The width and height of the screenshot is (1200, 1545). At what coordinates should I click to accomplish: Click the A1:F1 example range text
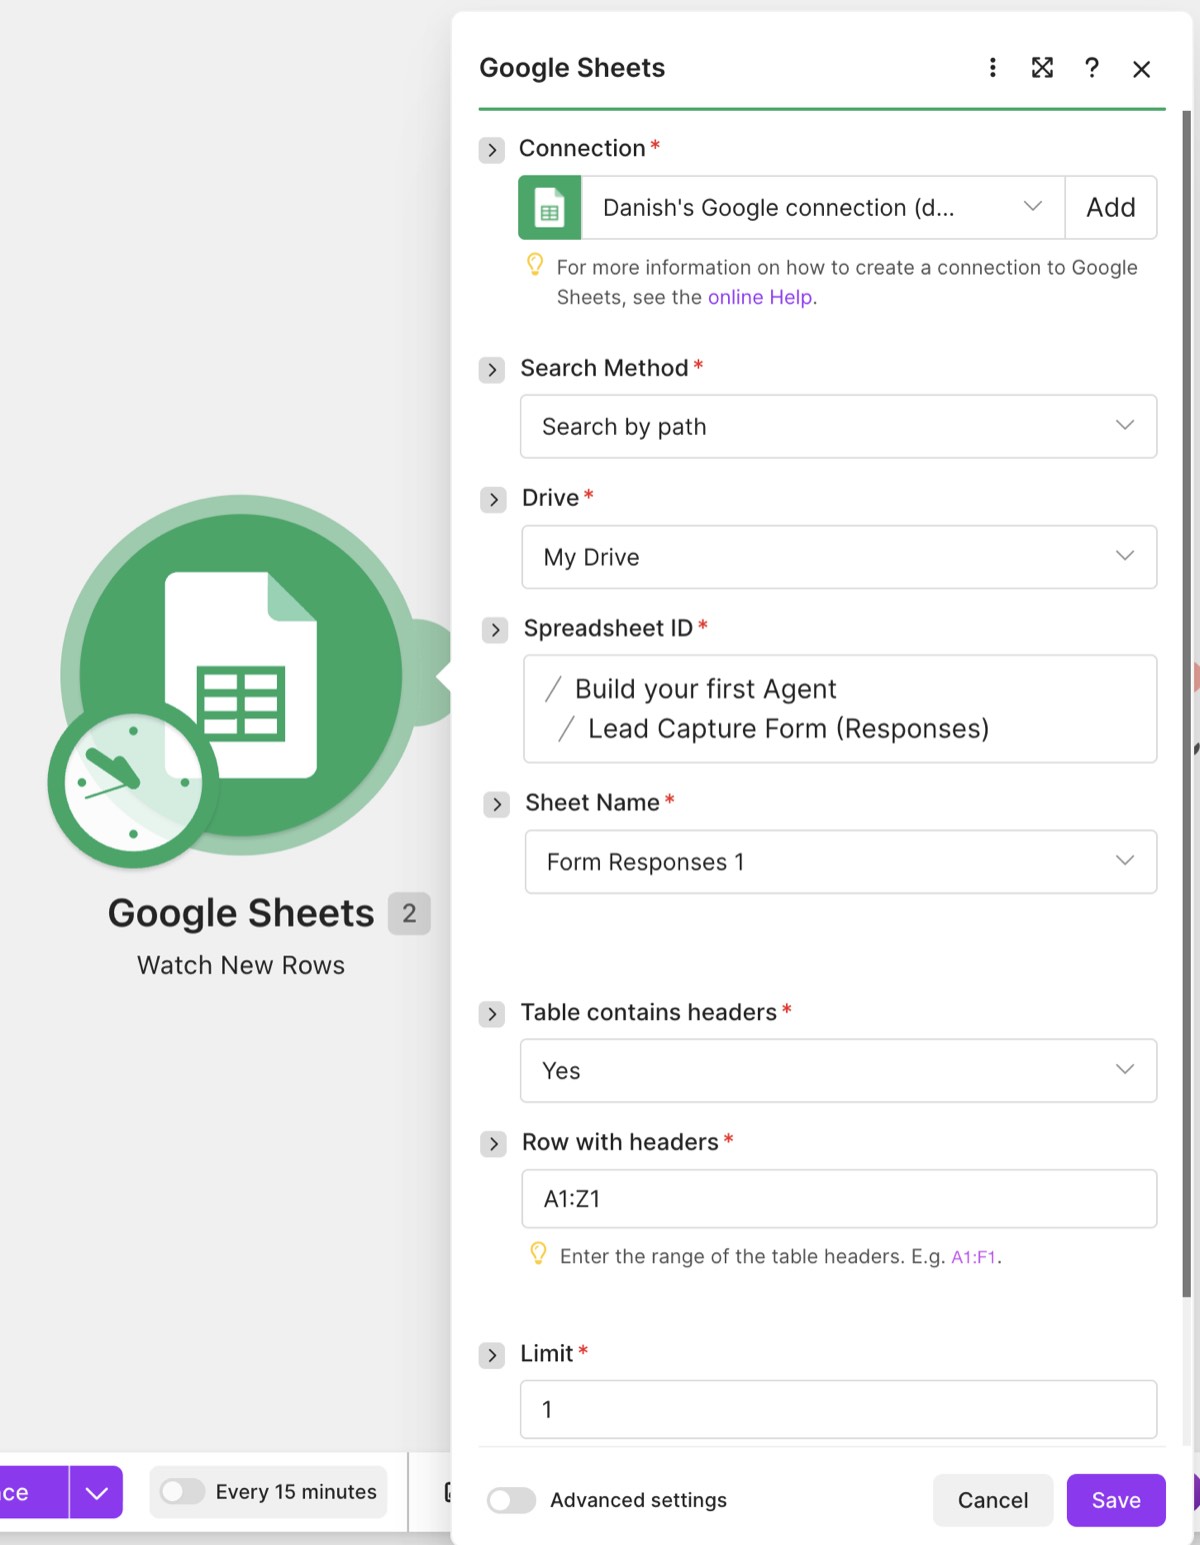(x=973, y=1257)
